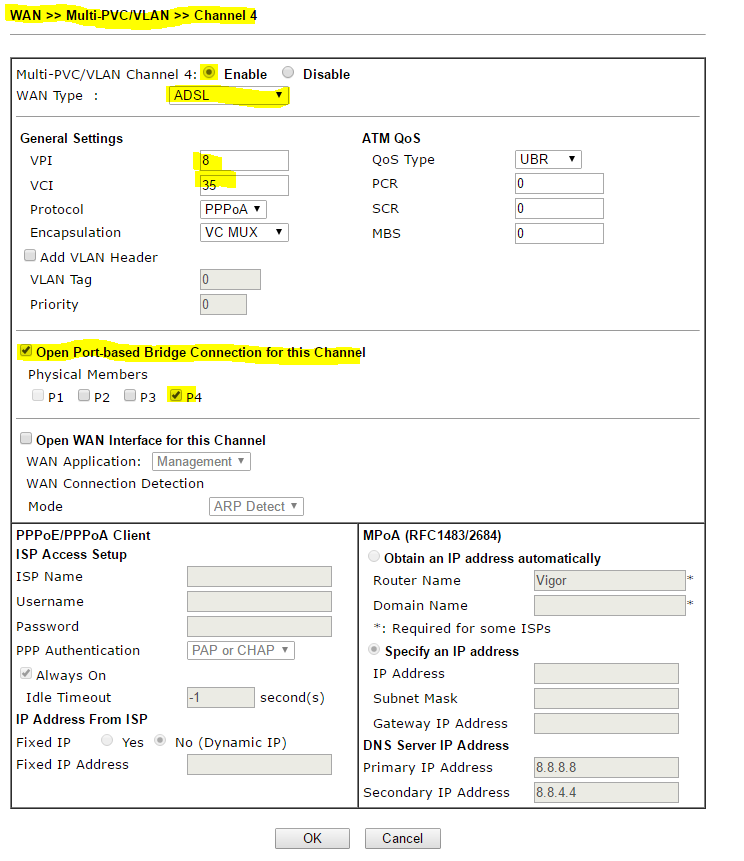Uncheck the P4 physical member checkbox

tap(176, 396)
